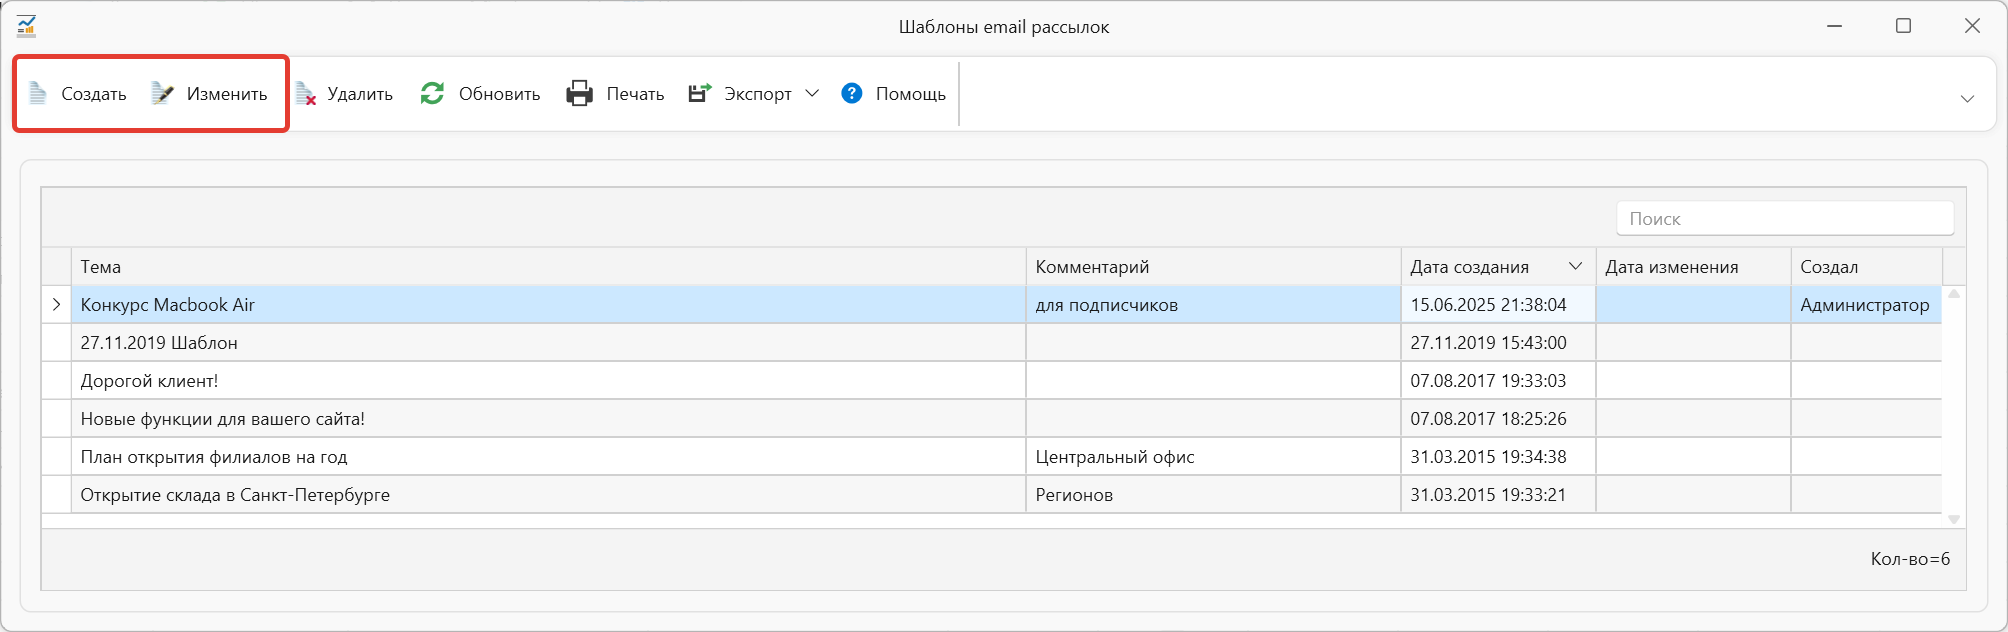Click the 15.06.2025 21:38:04 date cell
The image size is (2008, 632).
click(1498, 305)
